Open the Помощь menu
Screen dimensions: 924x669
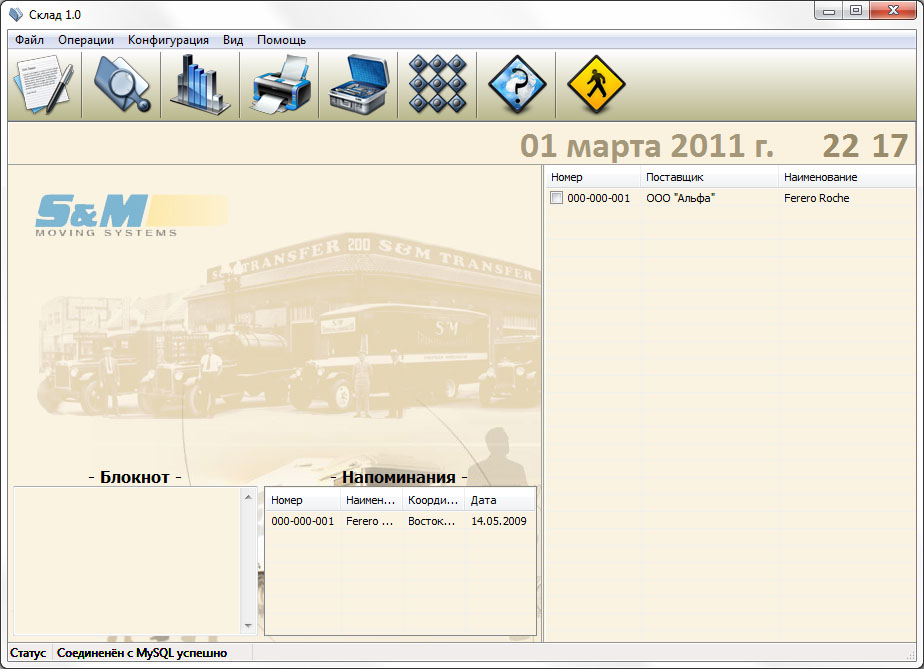(281, 40)
